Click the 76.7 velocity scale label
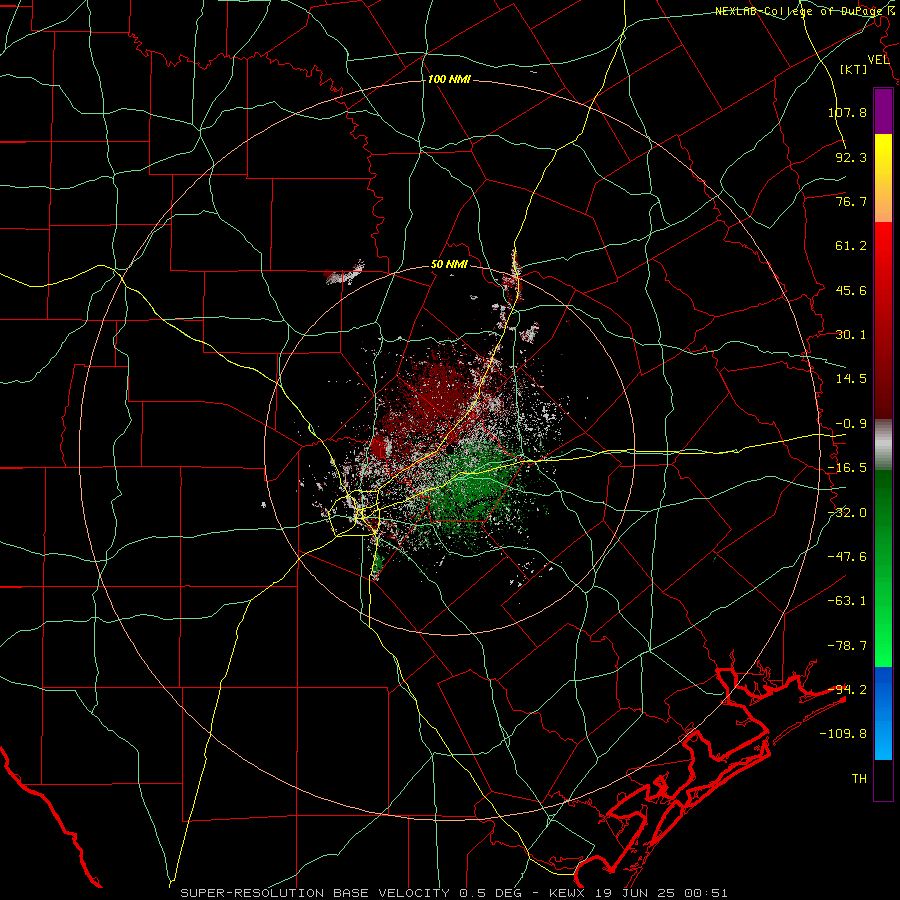900x900 pixels. coord(851,201)
